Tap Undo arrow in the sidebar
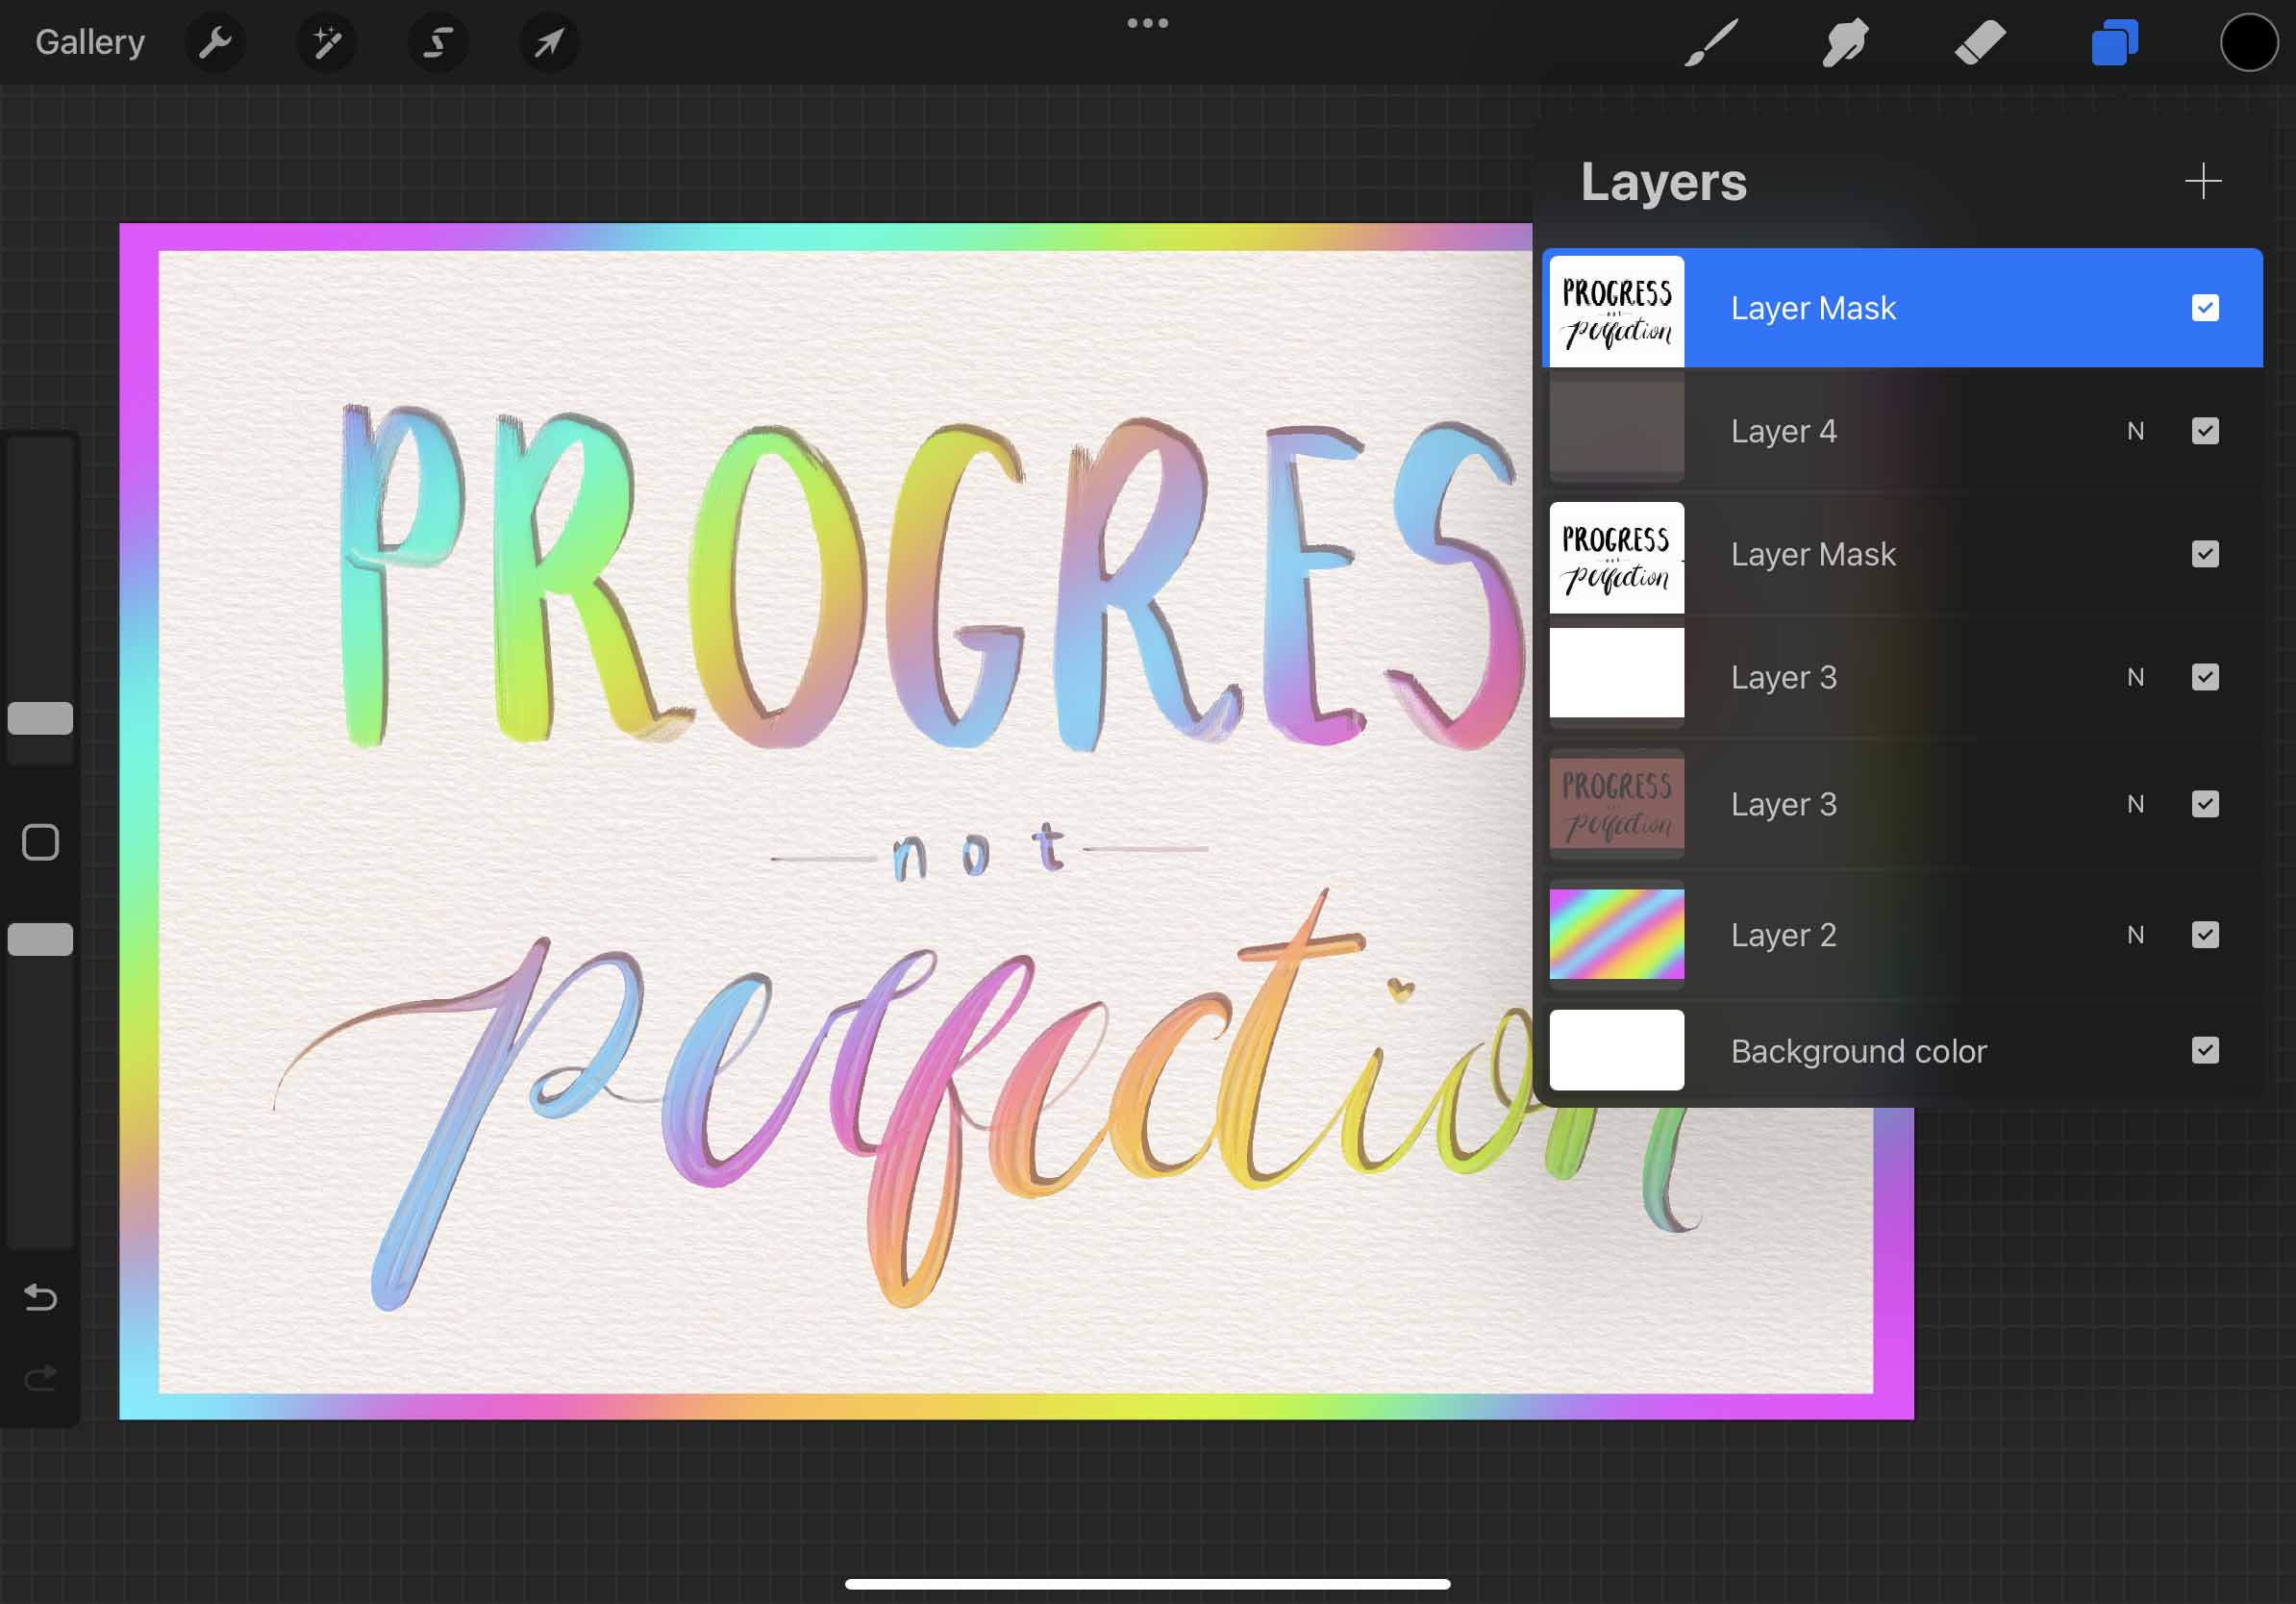Screen dimensions: 2296x1604 [39, 1297]
